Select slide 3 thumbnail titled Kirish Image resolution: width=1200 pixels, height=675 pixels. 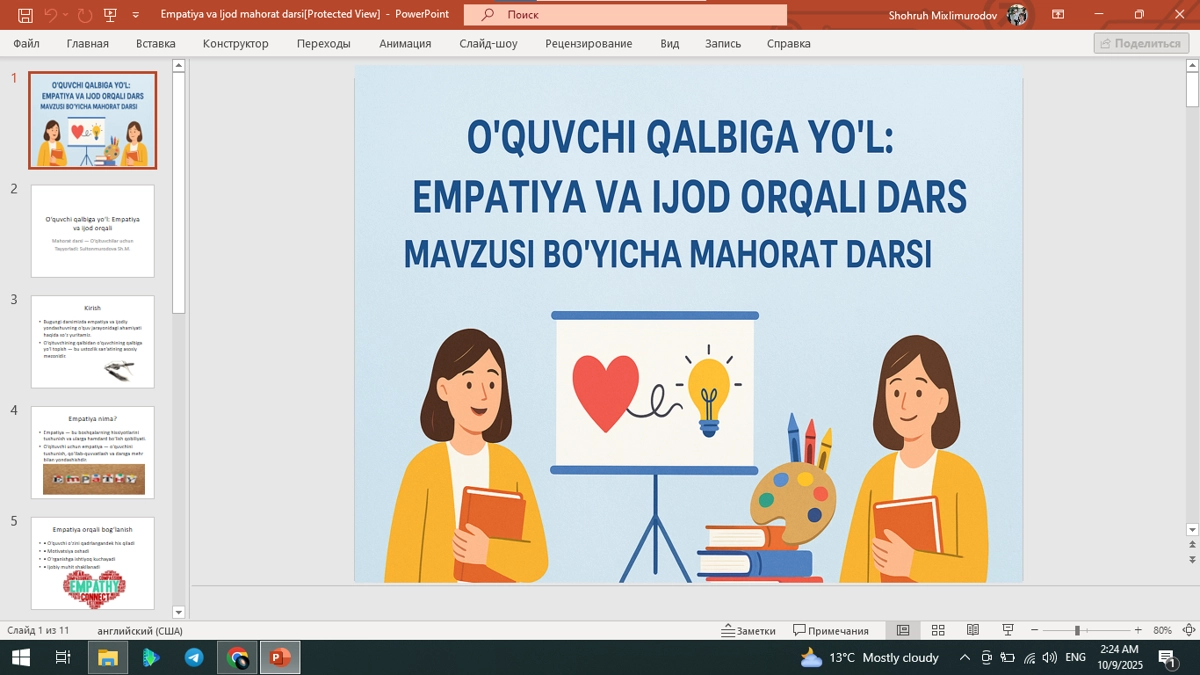coord(93,340)
